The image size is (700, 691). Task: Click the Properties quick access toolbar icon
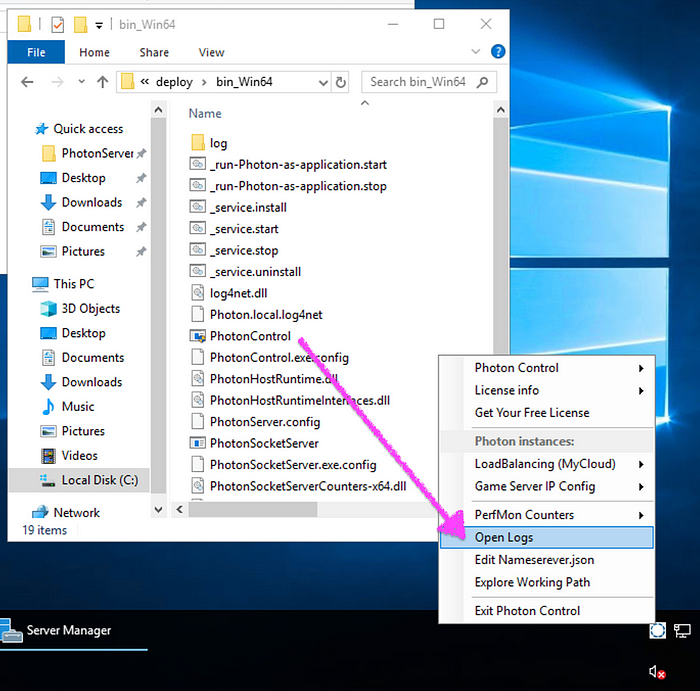click(x=58, y=25)
